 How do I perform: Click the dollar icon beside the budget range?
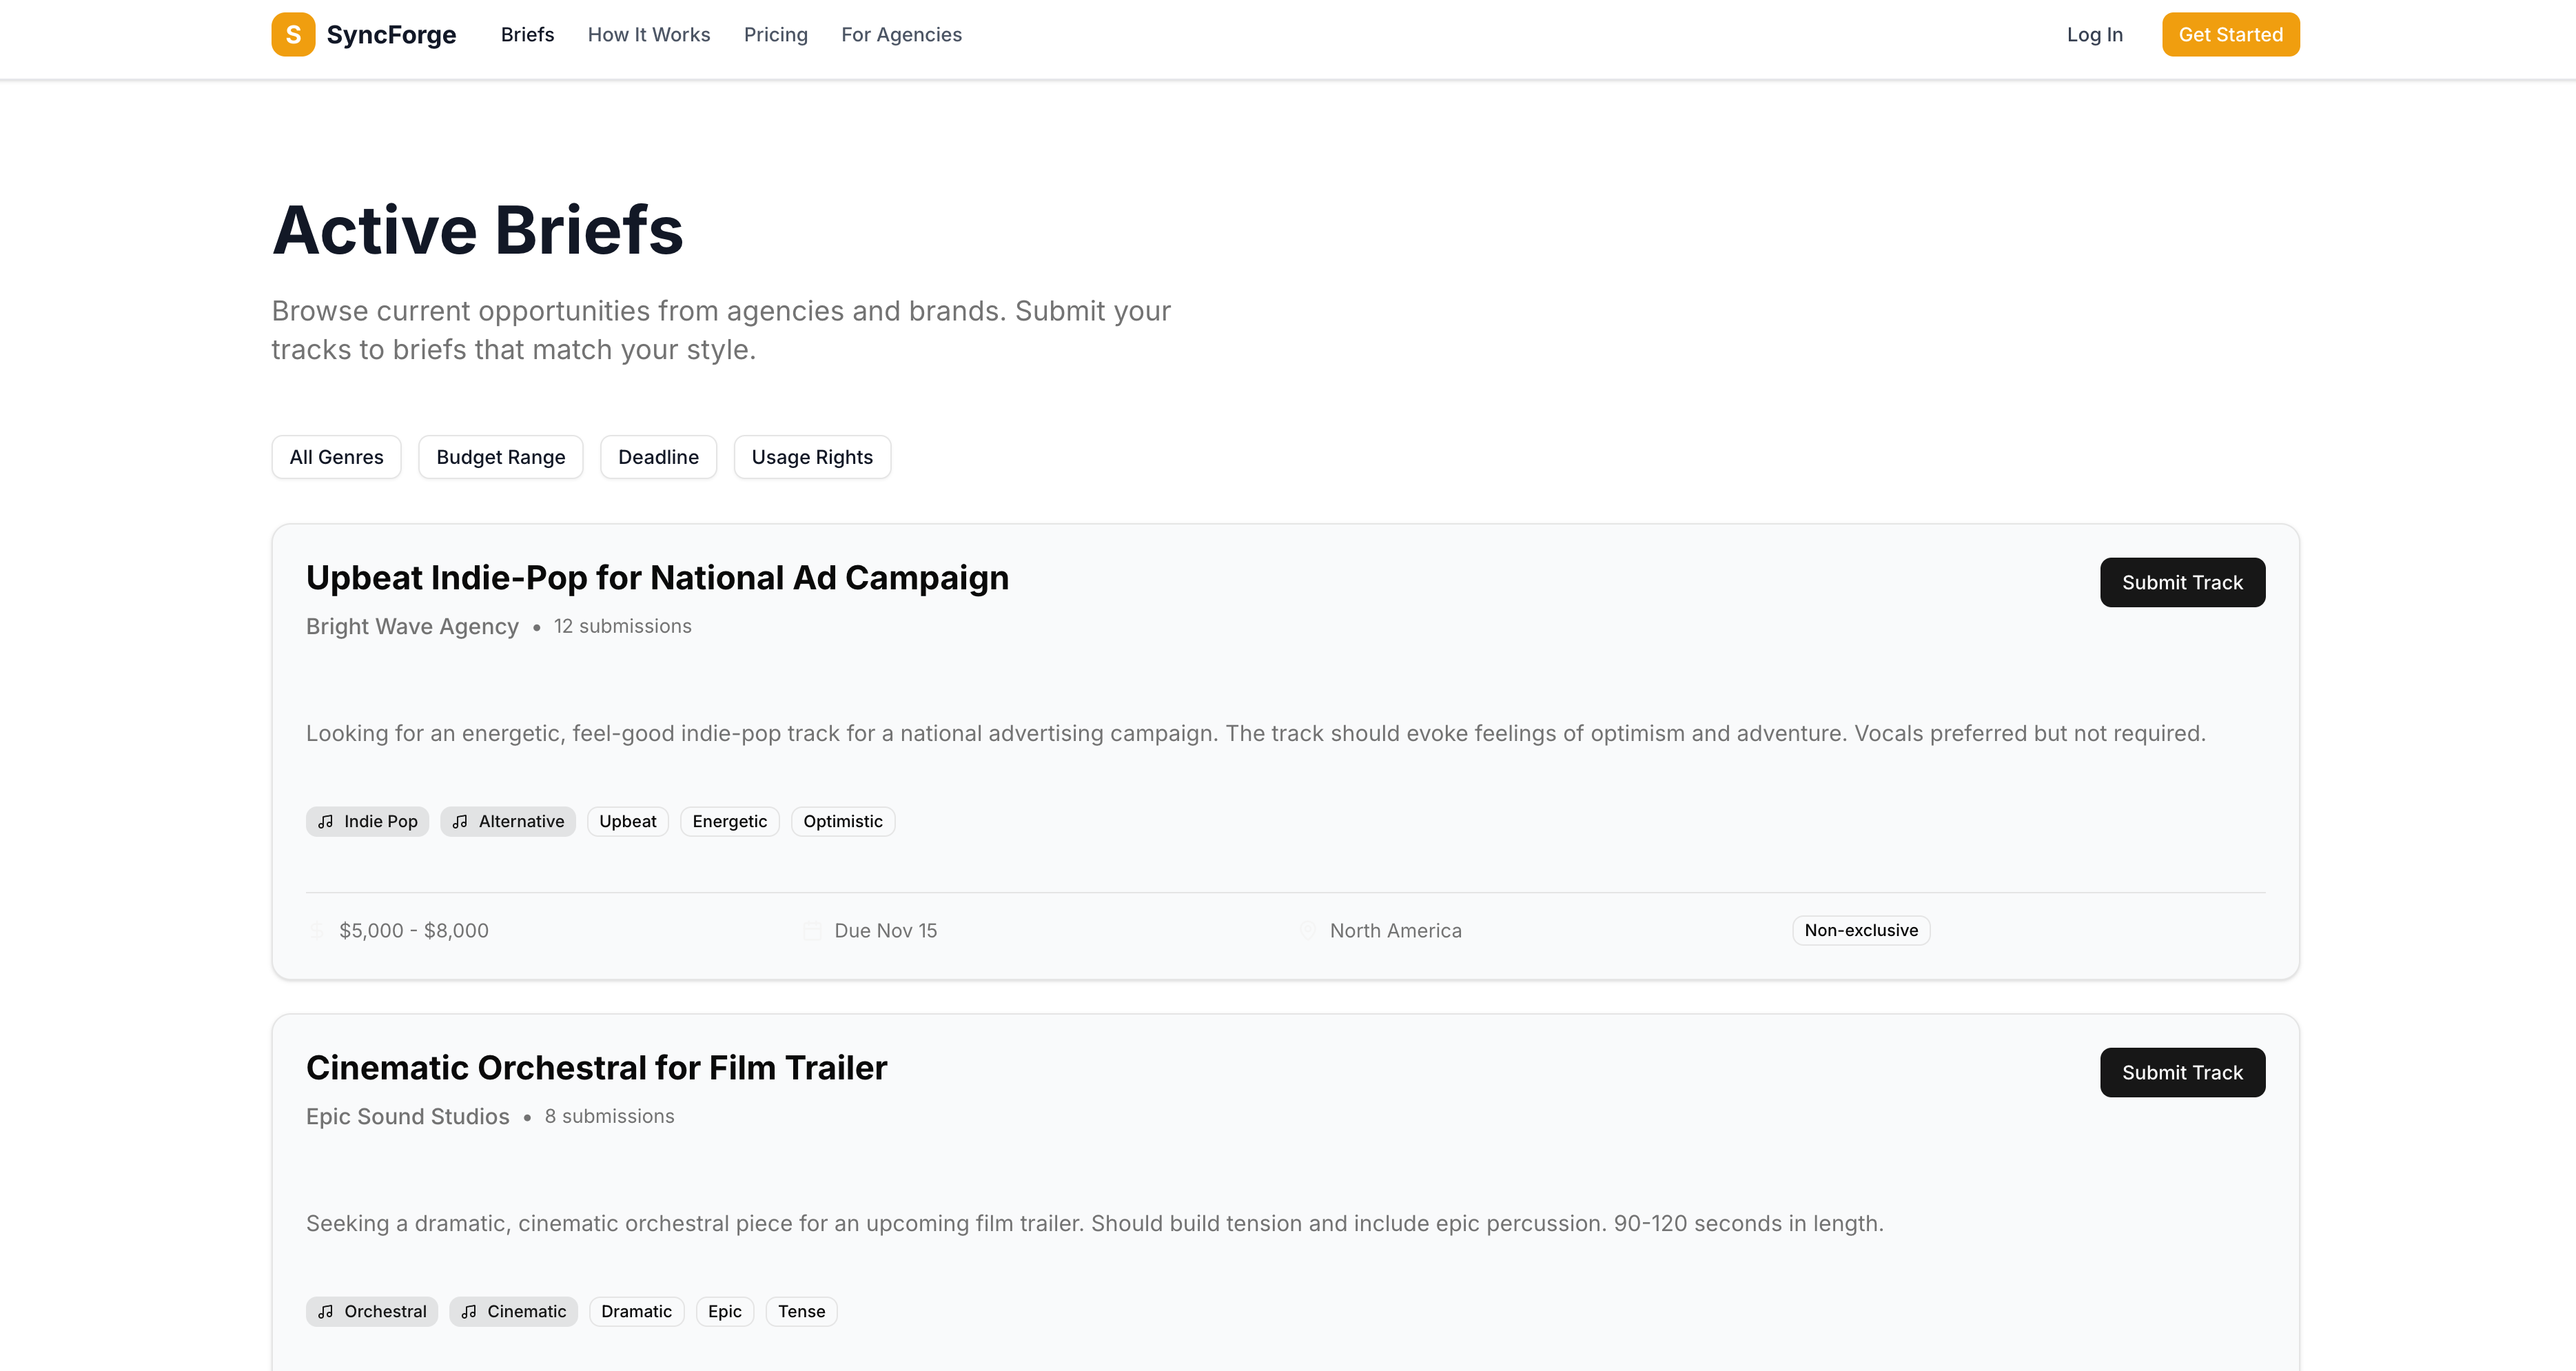(x=316, y=930)
